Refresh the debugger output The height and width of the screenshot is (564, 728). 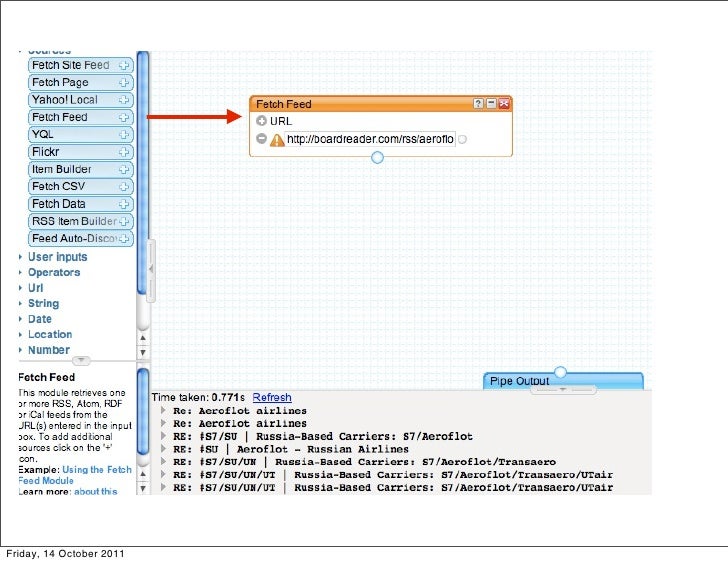[x=272, y=397]
